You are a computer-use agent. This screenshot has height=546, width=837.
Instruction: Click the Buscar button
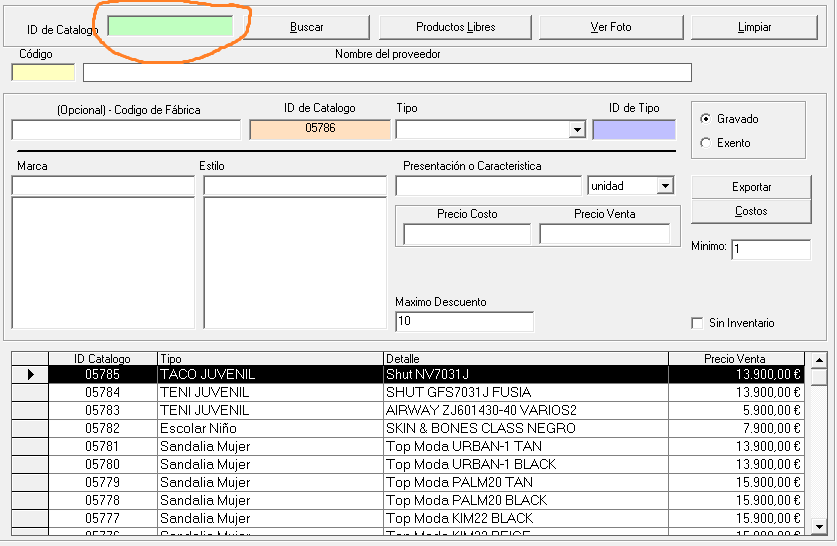[x=306, y=27]
